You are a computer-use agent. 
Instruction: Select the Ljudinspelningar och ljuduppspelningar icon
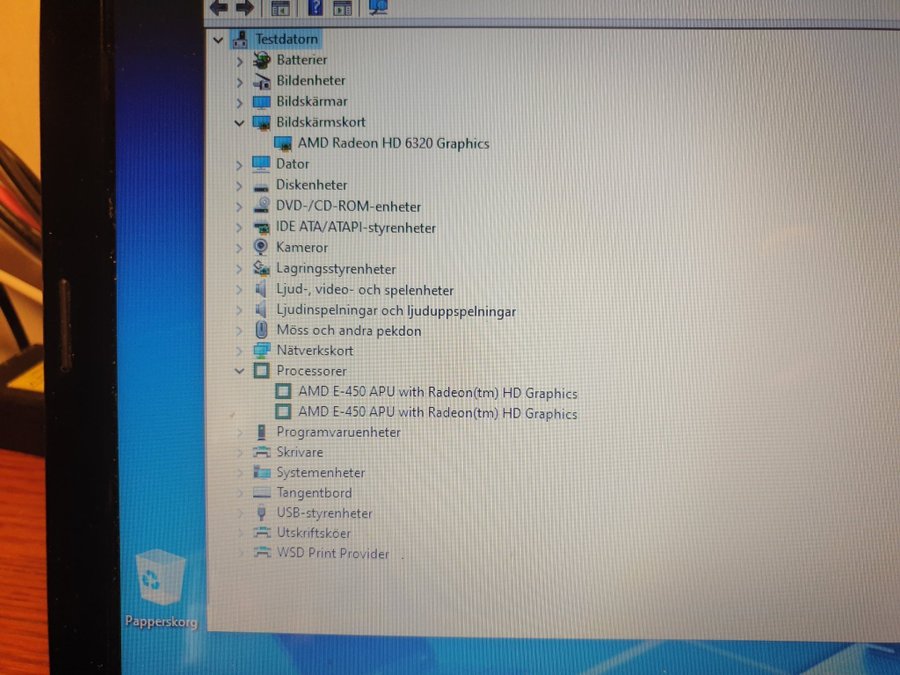tap(261, 310)
